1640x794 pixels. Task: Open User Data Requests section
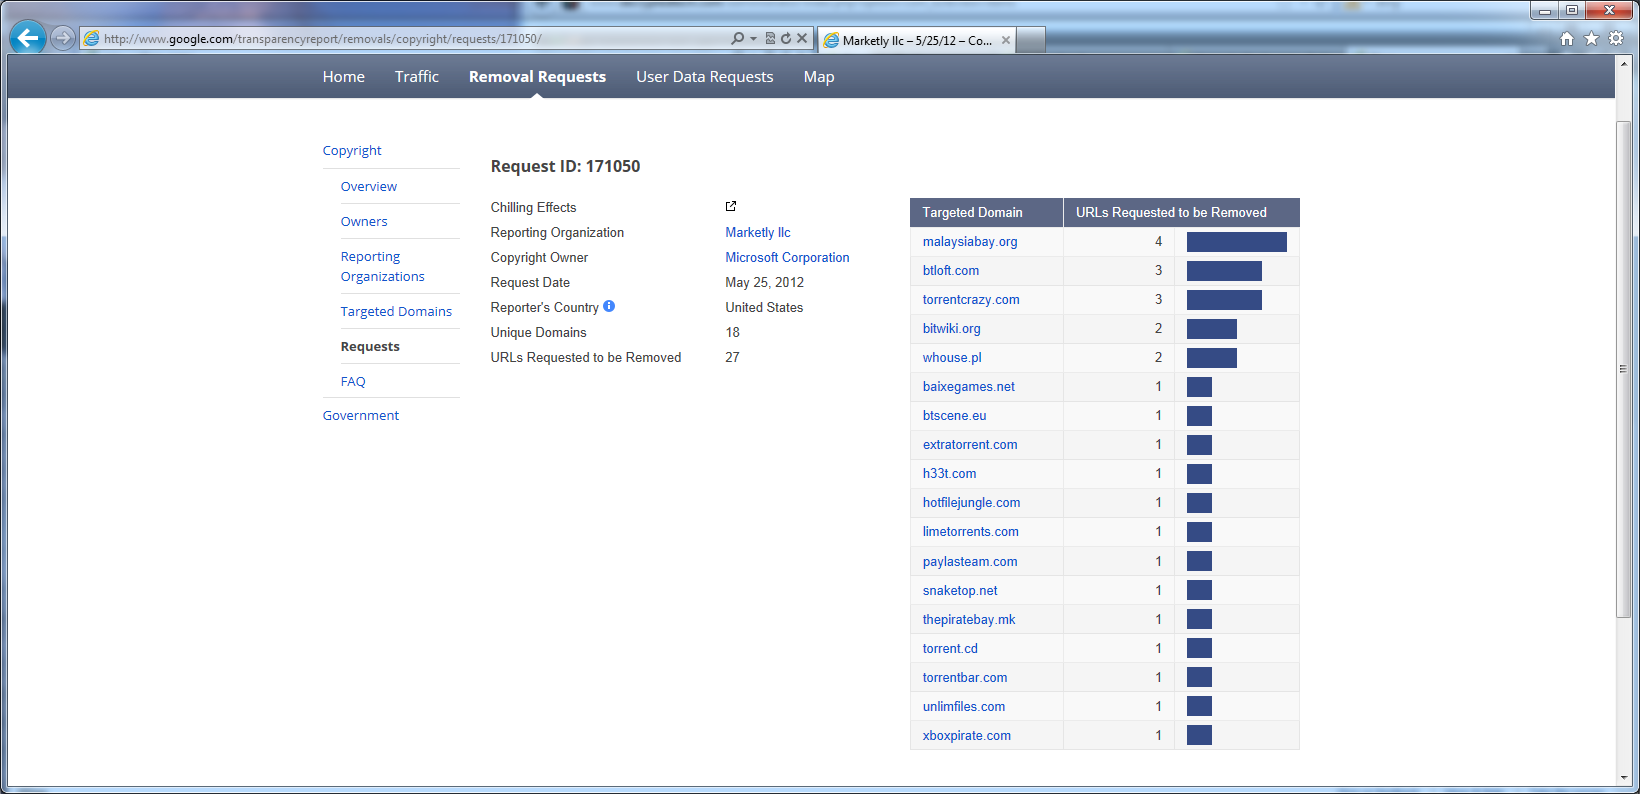coord(705,76)
